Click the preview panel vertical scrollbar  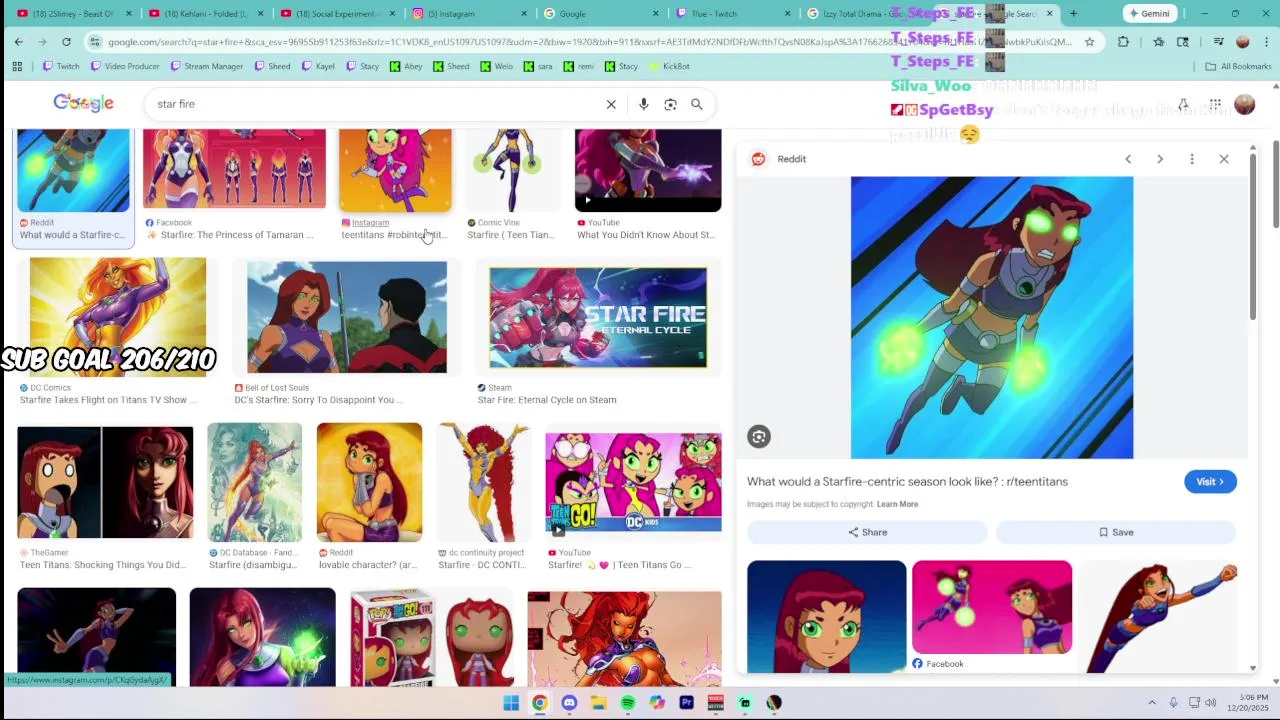click(x=1253, y=238)
